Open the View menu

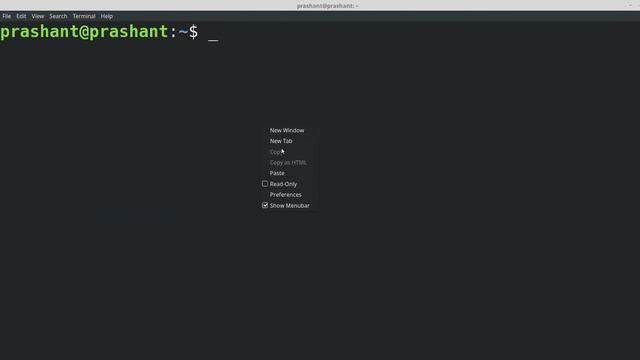tap(38, 16)
